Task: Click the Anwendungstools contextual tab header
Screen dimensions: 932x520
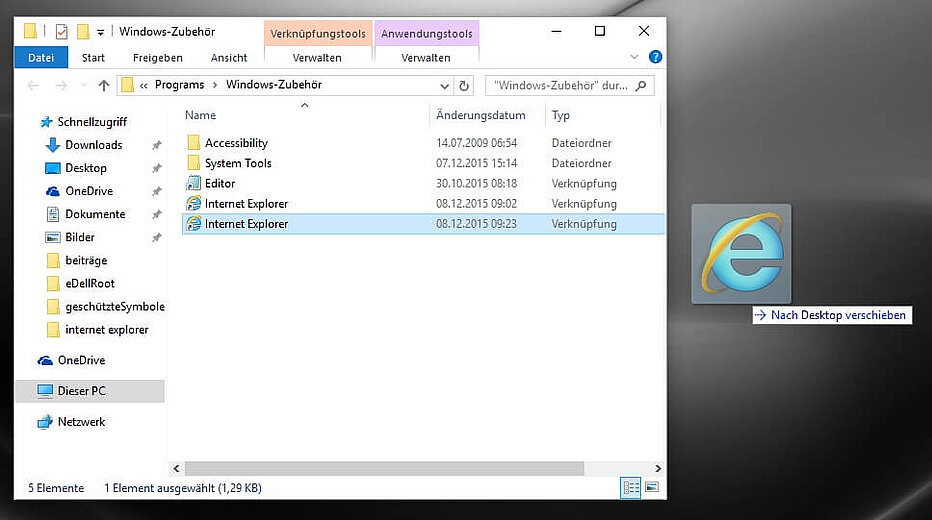Action: [x=427, y=34]
